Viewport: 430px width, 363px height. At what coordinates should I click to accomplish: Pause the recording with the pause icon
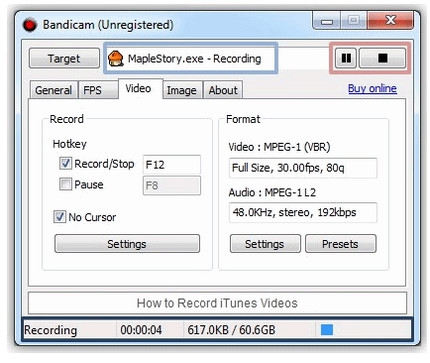pos(346,58)
